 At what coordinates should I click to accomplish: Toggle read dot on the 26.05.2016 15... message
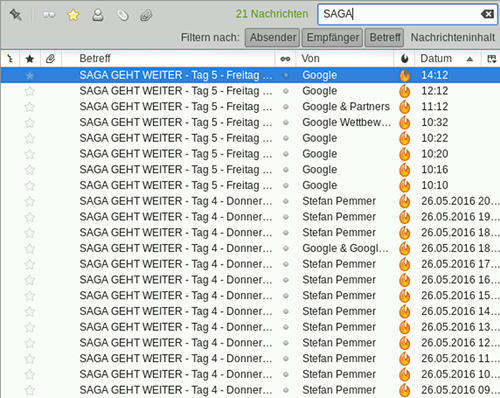(x=286, y=296)
